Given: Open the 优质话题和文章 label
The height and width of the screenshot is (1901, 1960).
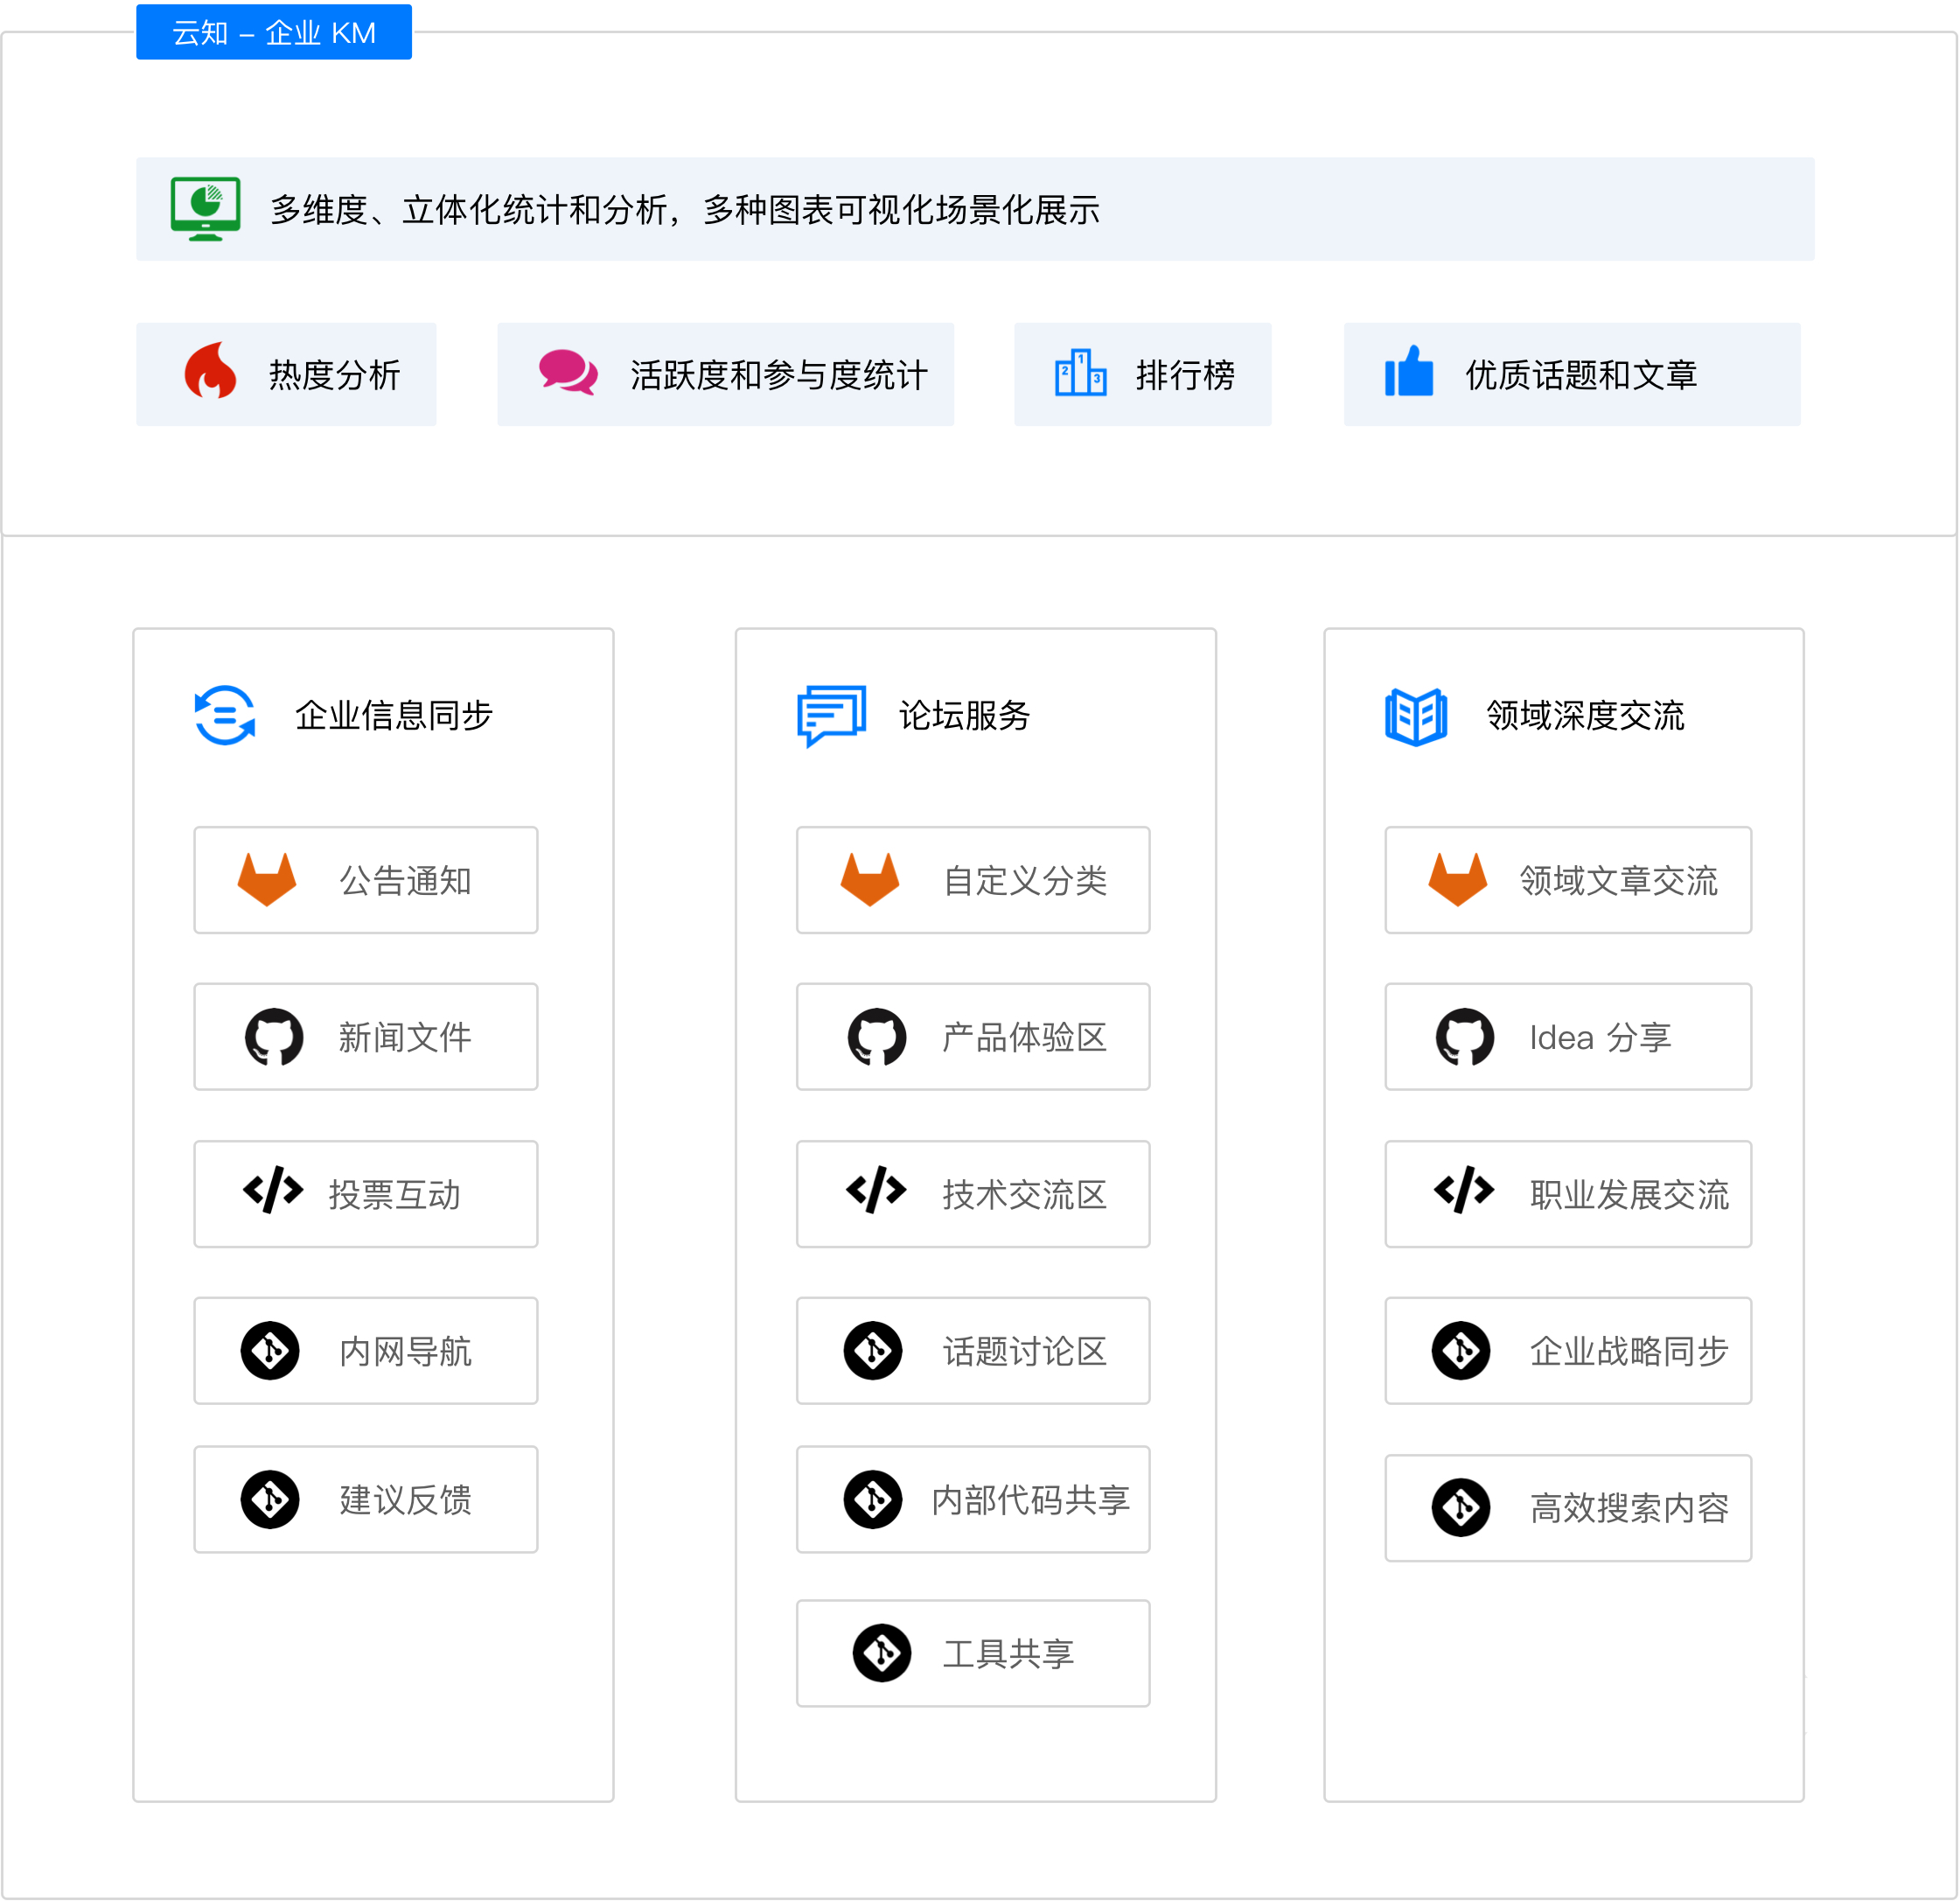Looking at the screenshot, I should 1581,375.
